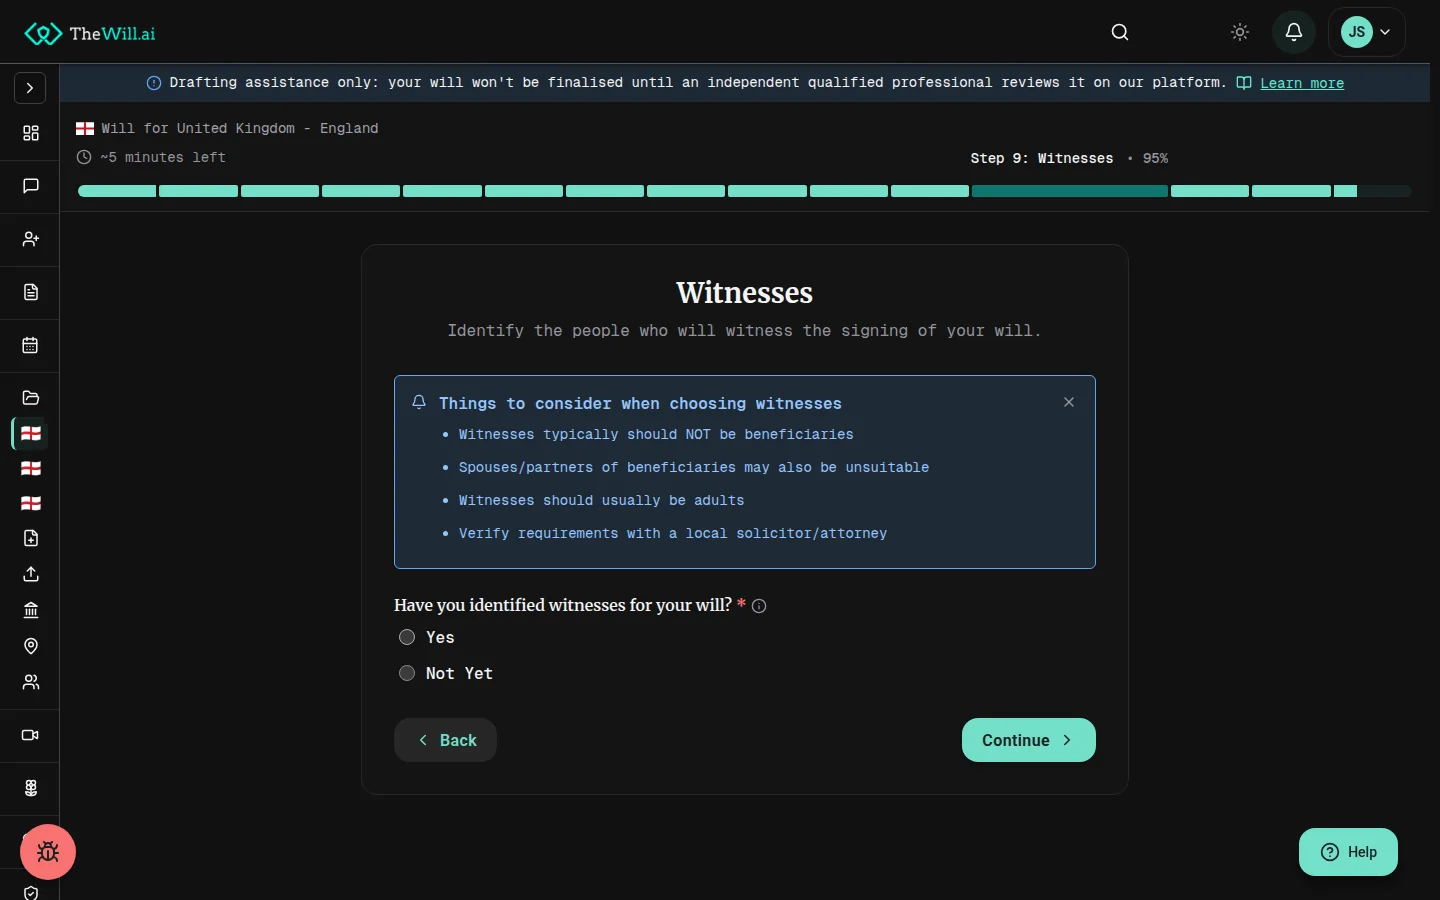Click 'Verify requirements with a local solicitor/attorney' tip

[673, 533]
